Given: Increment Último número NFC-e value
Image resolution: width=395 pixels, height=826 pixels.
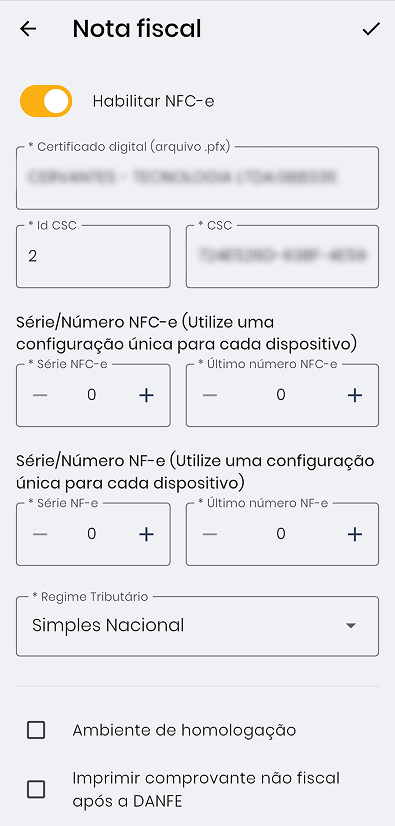Looking at the screenshot, I should pyautogui.click(x=355, y=395).
